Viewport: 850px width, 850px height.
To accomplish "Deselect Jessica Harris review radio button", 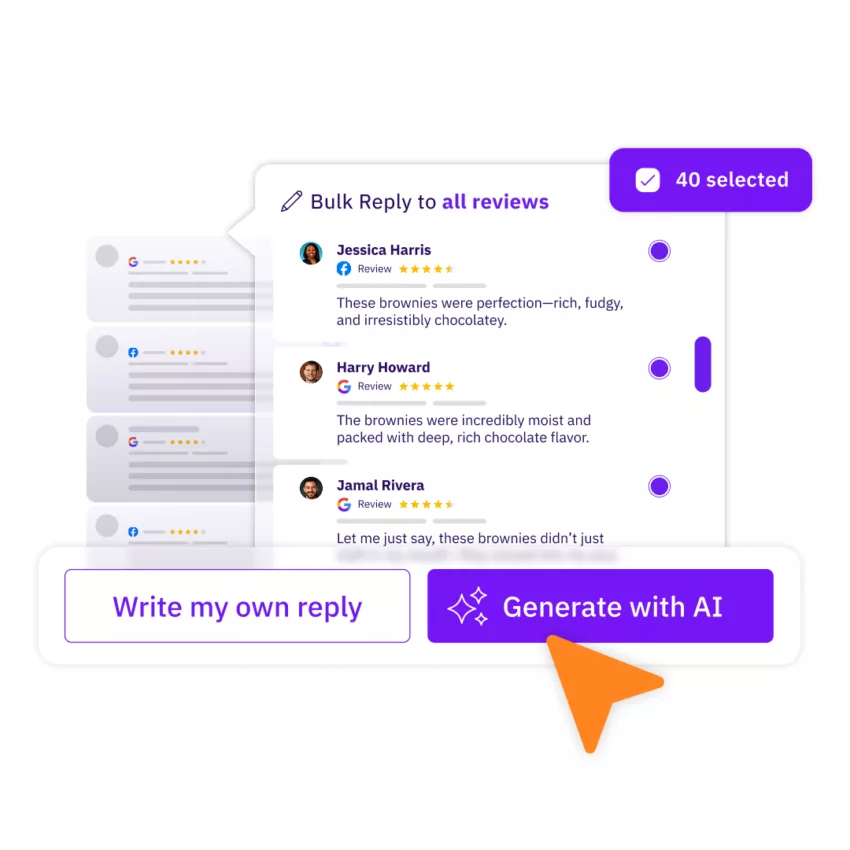I will pos(659,251).
